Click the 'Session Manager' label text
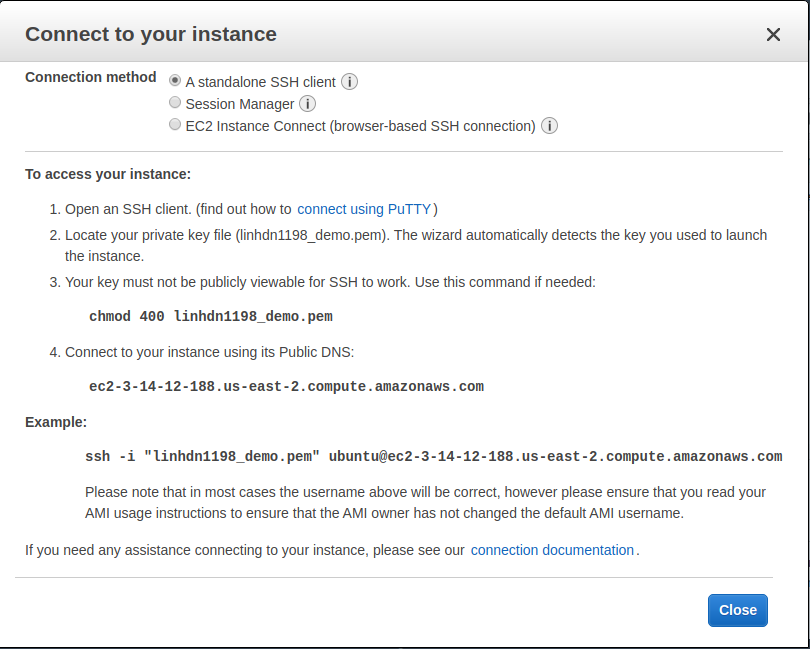Screen dimensions: 810x649 [x=239, y=104]
